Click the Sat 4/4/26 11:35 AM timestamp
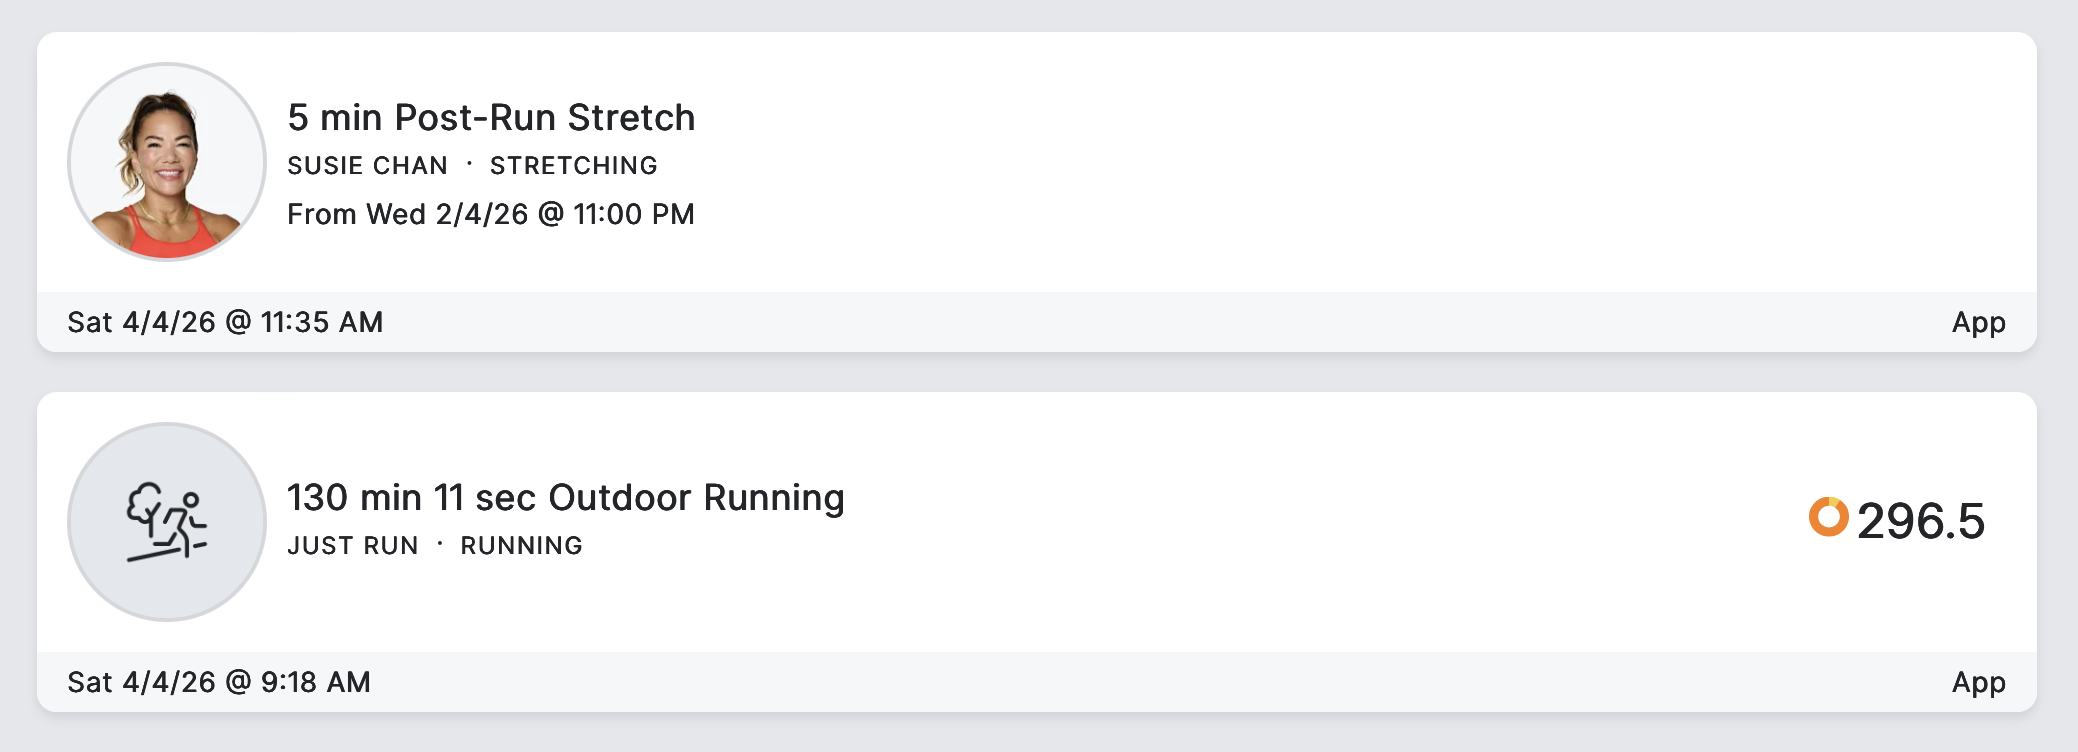2078x752 pixels. pos(225,322)
